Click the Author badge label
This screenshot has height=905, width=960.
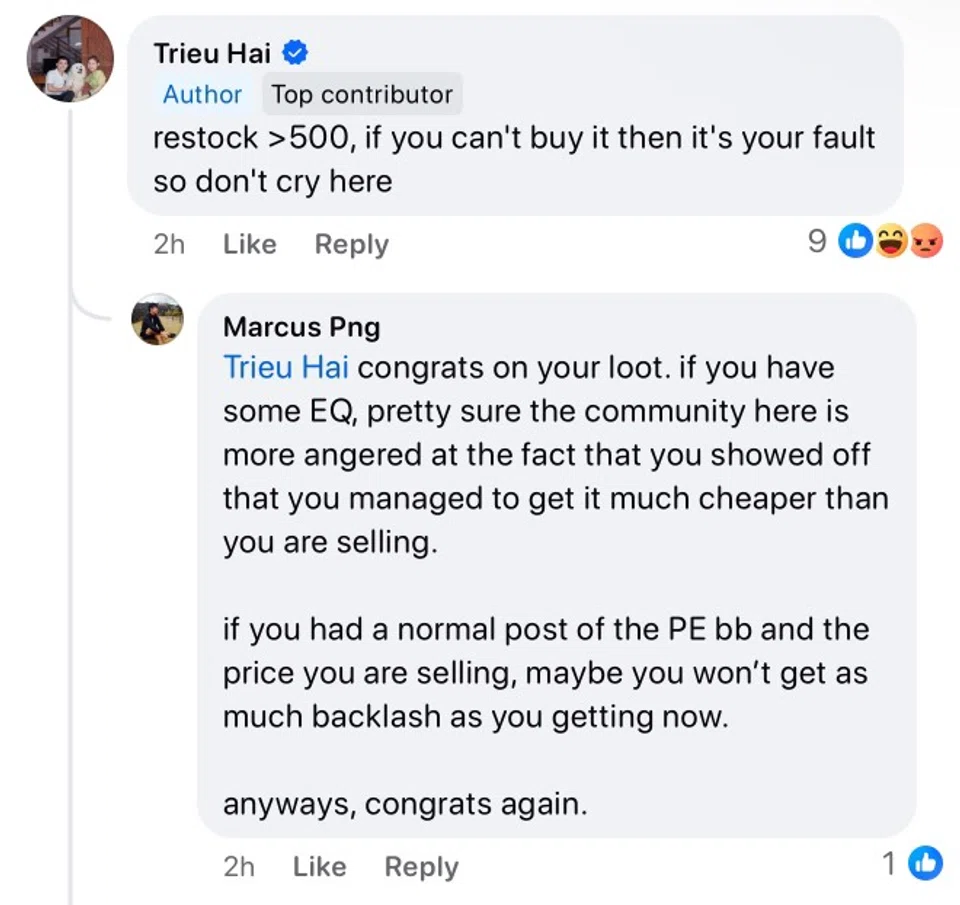point(202,95)
